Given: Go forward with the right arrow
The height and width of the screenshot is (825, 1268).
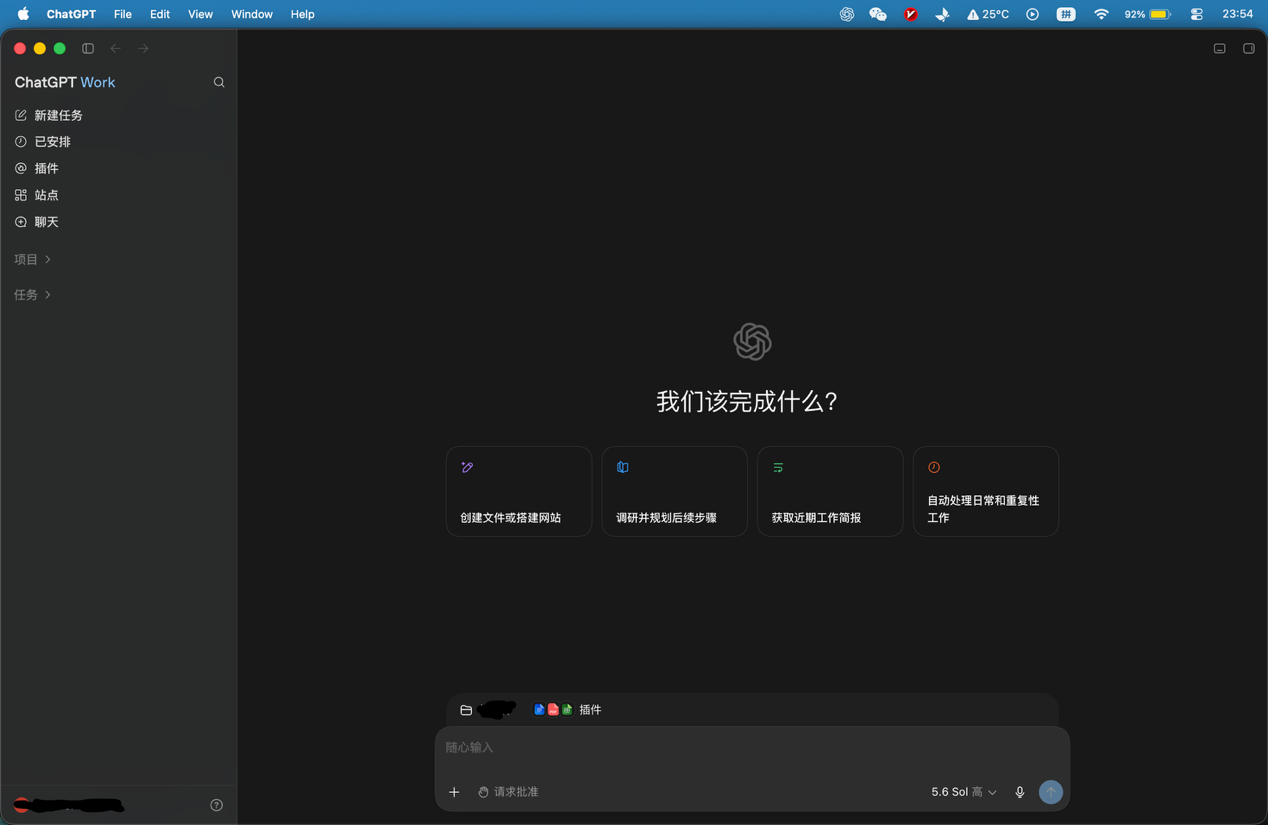Looking at the screenshot, I should tap(143, 48).
